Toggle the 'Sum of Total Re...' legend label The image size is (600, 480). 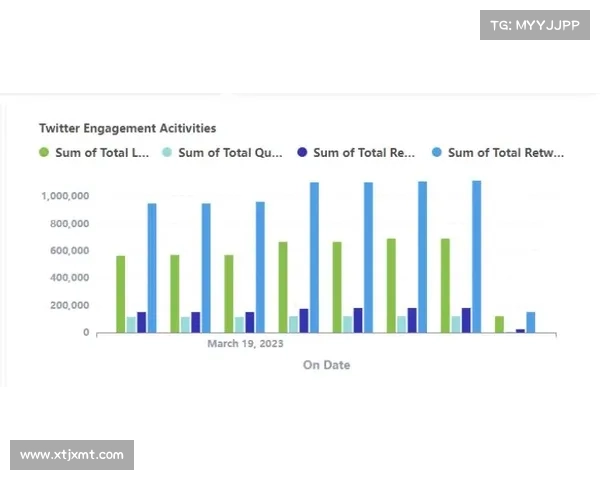pos(363,153)
